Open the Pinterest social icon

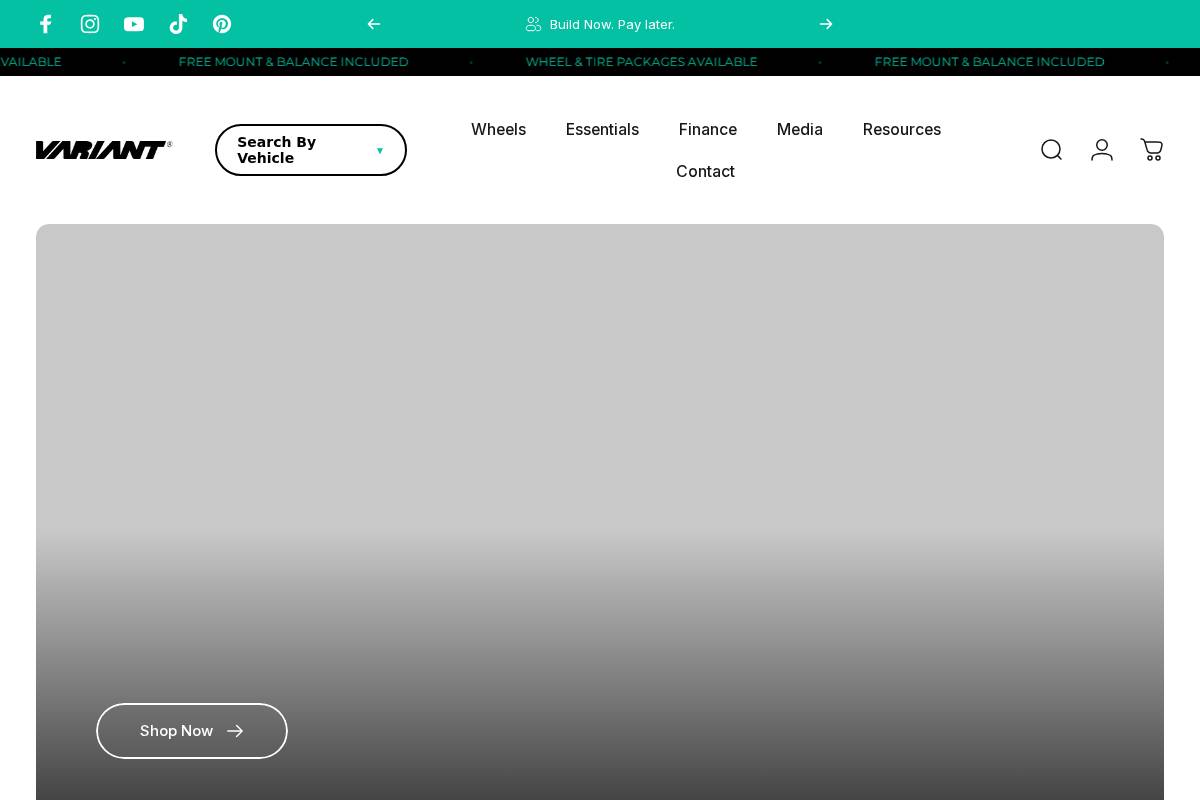222,24
